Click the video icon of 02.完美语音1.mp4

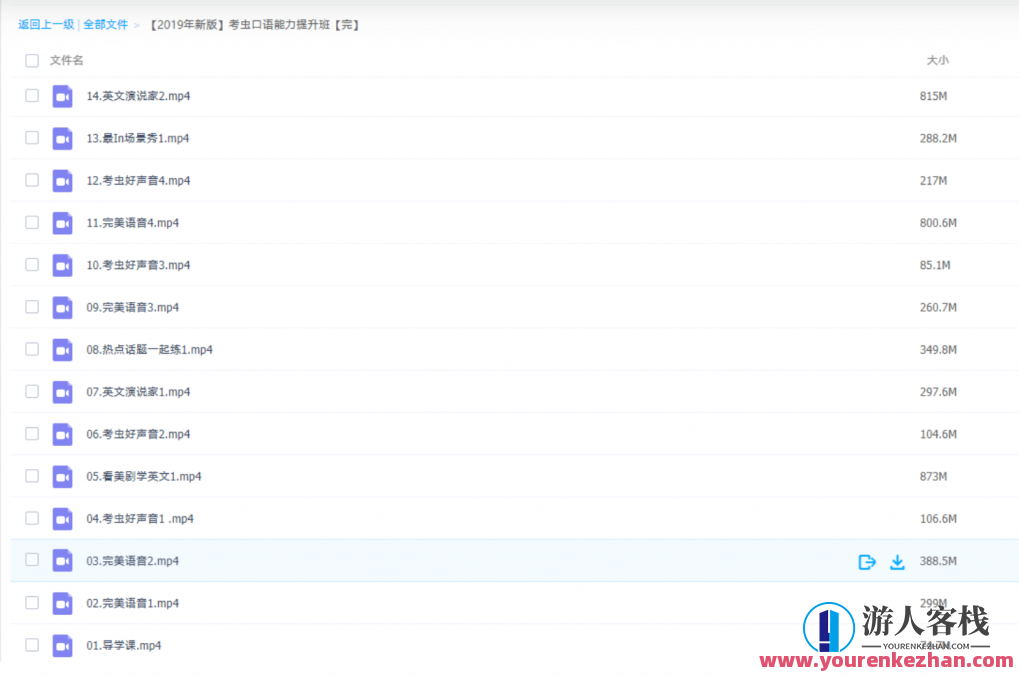click(x=63, y=603)
